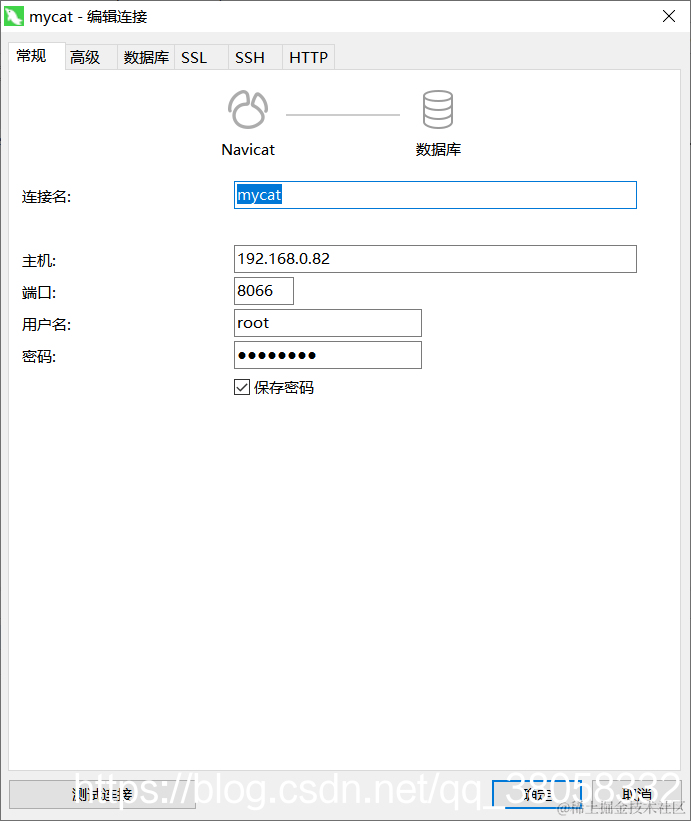Switch to the SSH tab

[x=255, y=57]
